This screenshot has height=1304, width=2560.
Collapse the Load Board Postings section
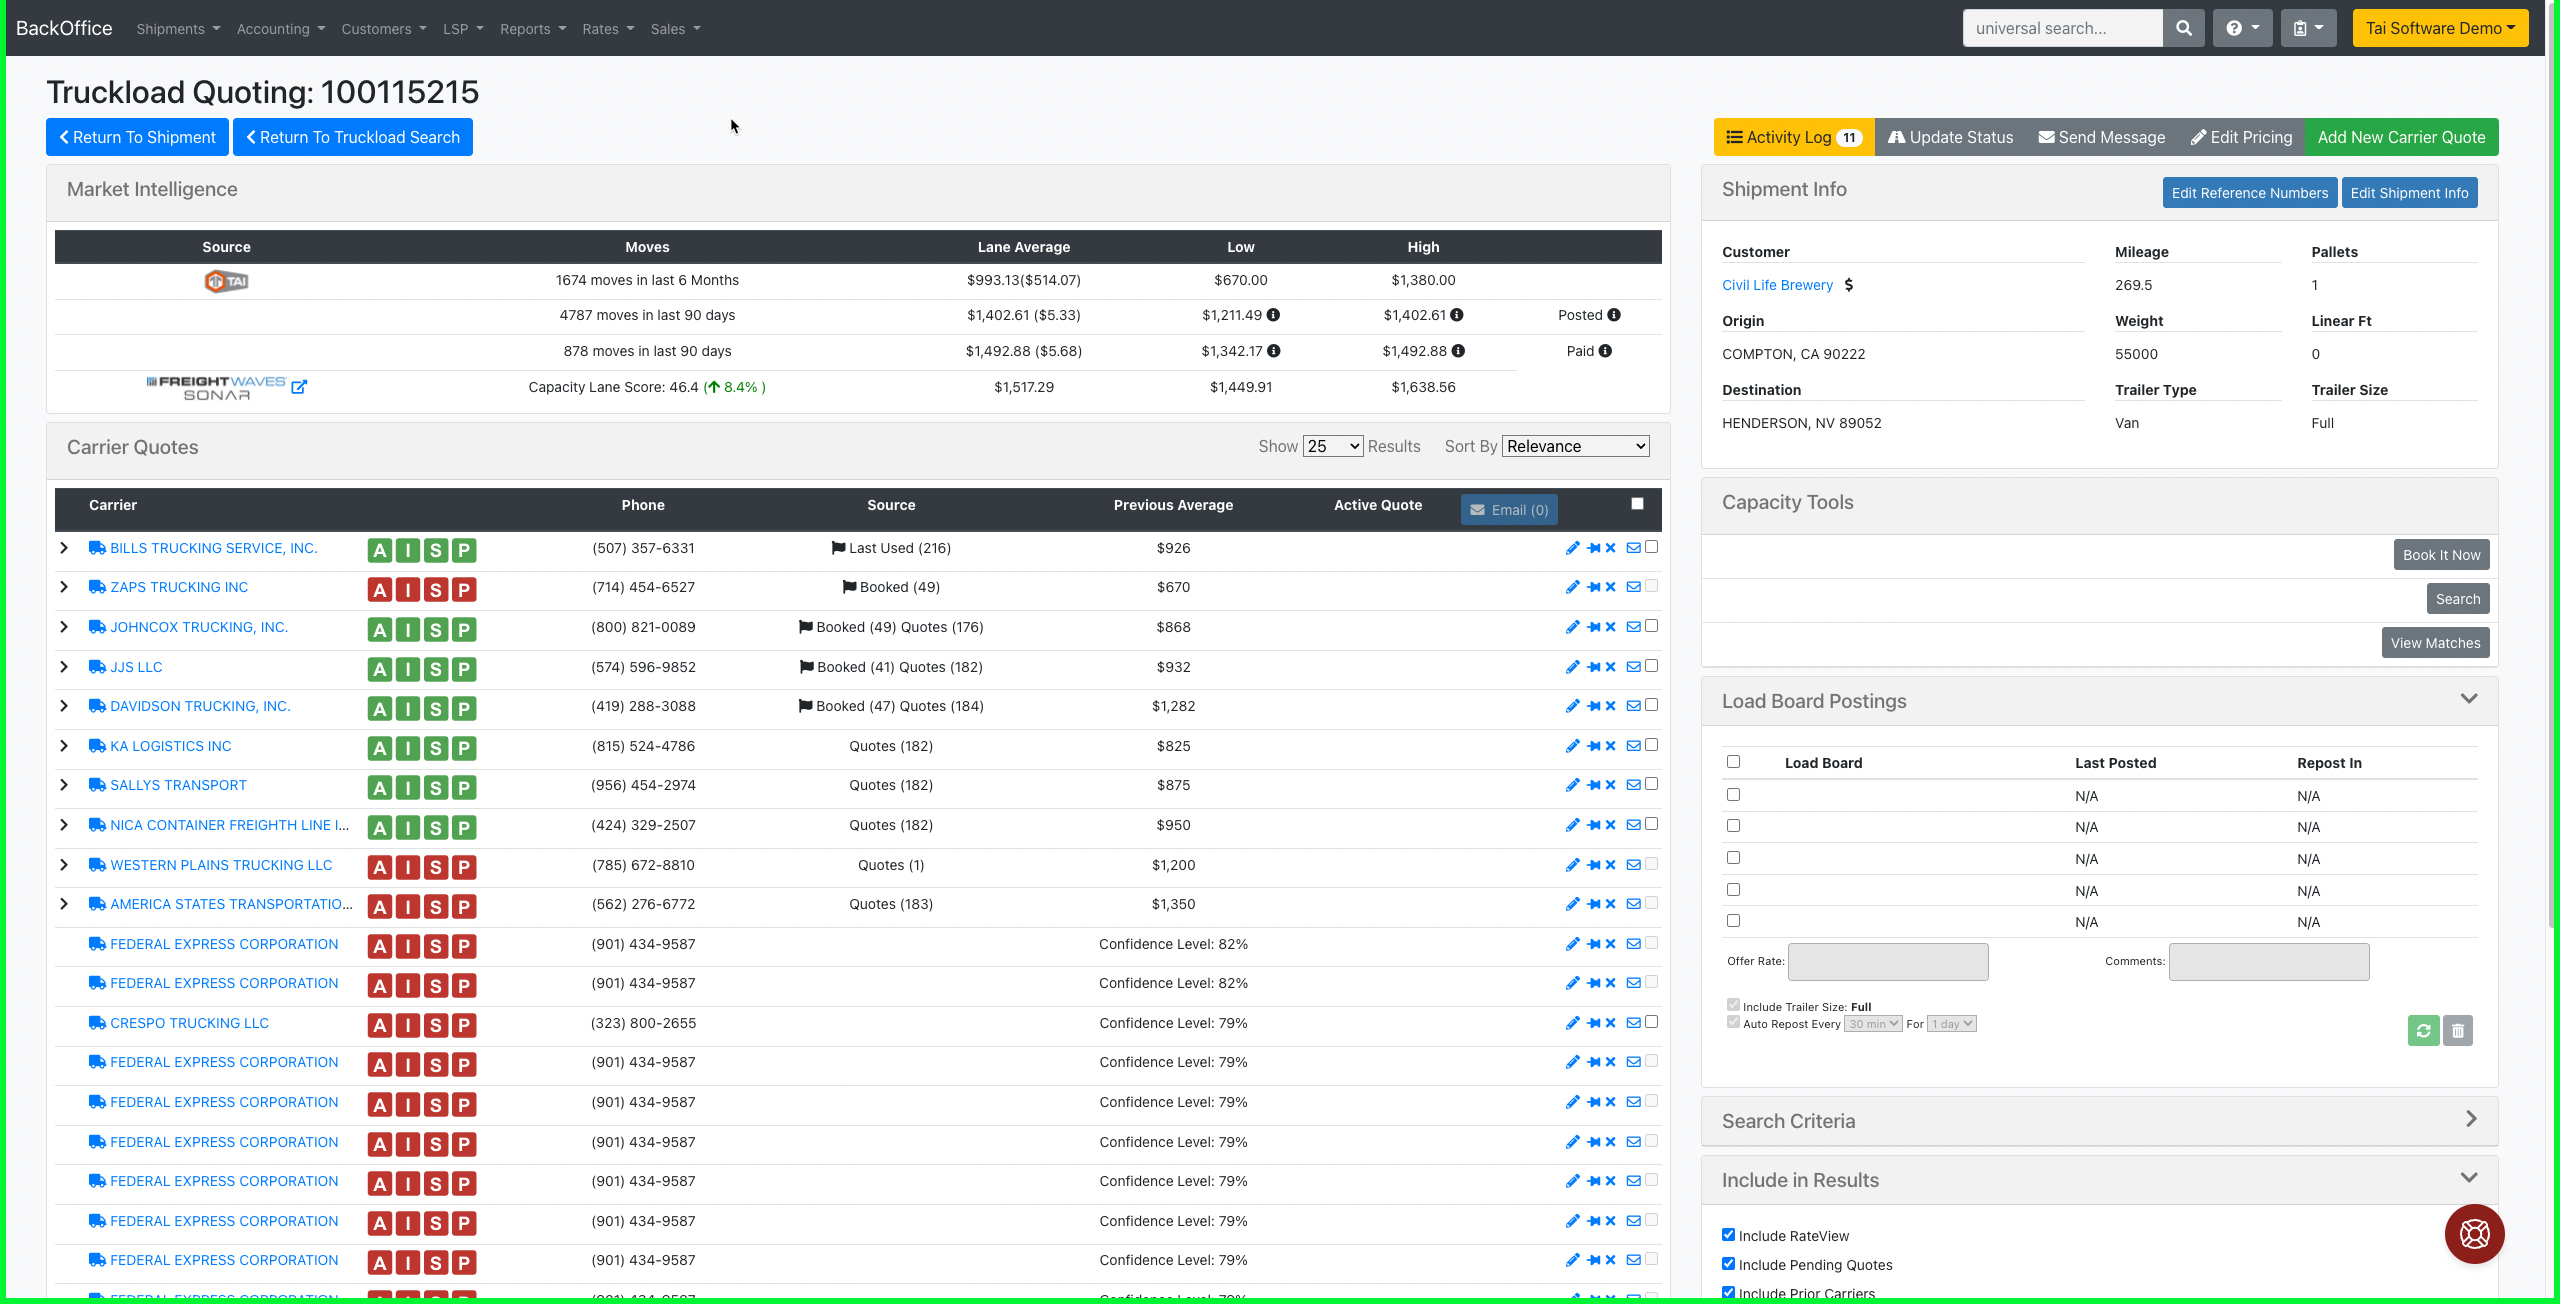[2469, 700]
